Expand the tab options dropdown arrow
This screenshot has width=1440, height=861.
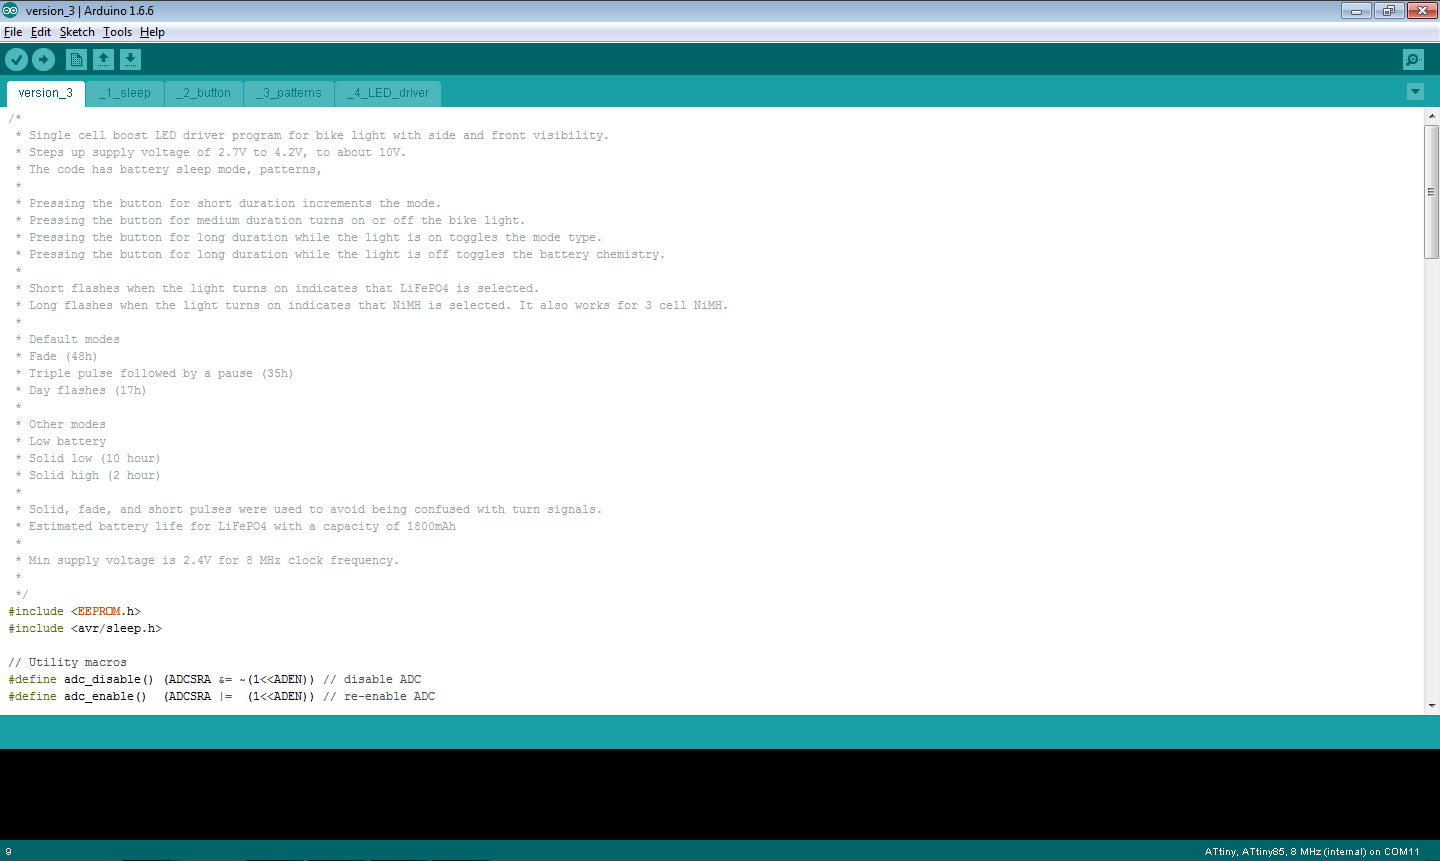1415,92
